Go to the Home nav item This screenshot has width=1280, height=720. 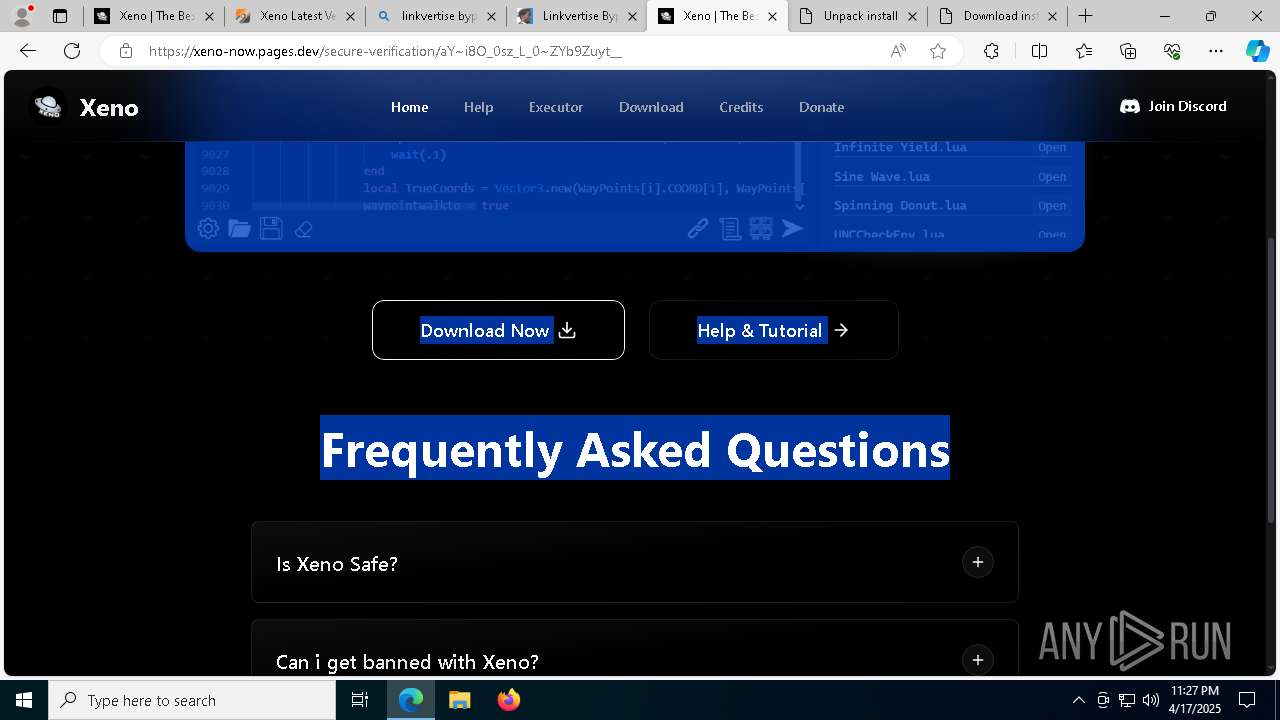(x=409, y=107)
